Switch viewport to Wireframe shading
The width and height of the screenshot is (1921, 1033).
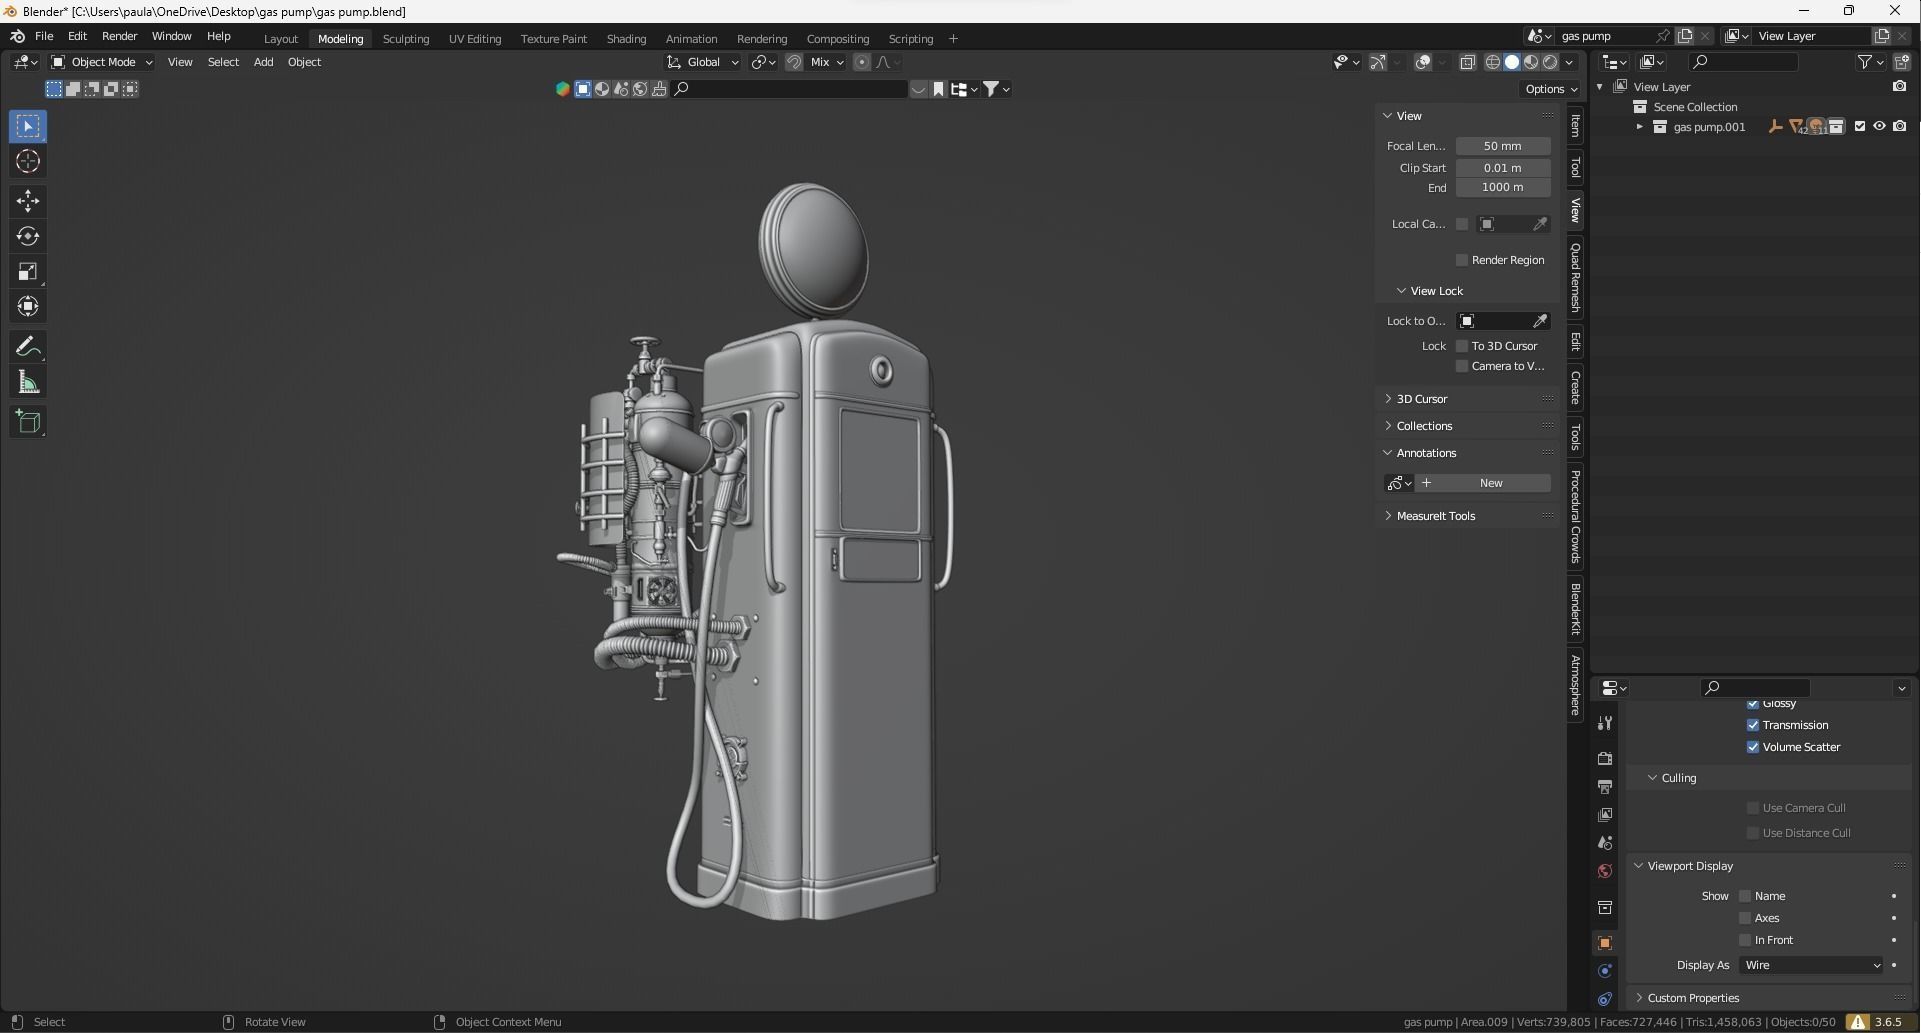[x=1493, y=62]
